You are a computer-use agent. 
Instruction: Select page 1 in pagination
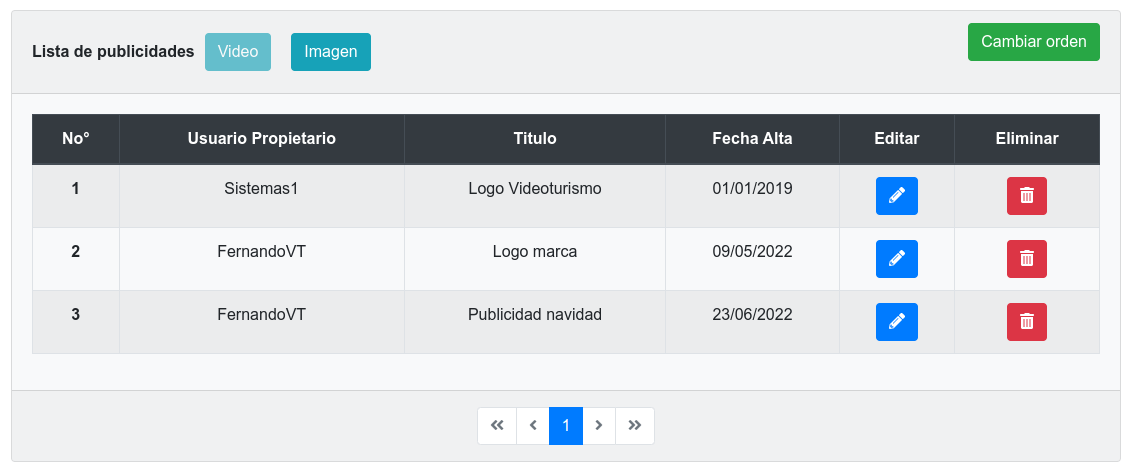(566, 426)
